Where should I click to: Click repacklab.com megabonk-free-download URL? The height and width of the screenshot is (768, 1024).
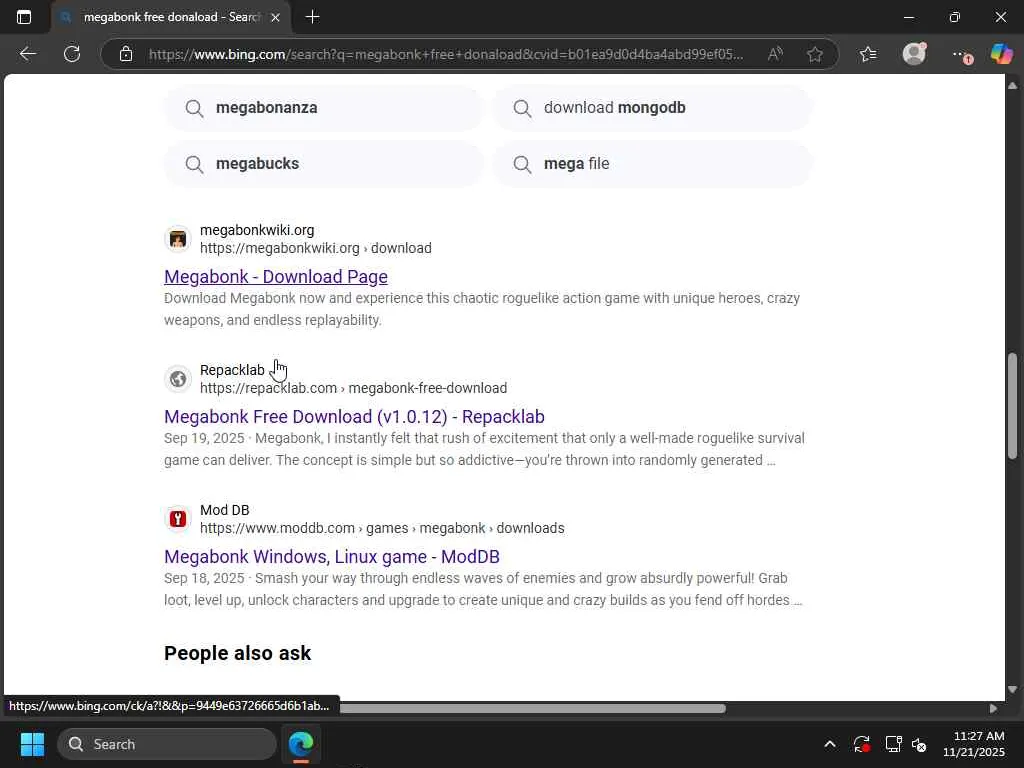353,388
